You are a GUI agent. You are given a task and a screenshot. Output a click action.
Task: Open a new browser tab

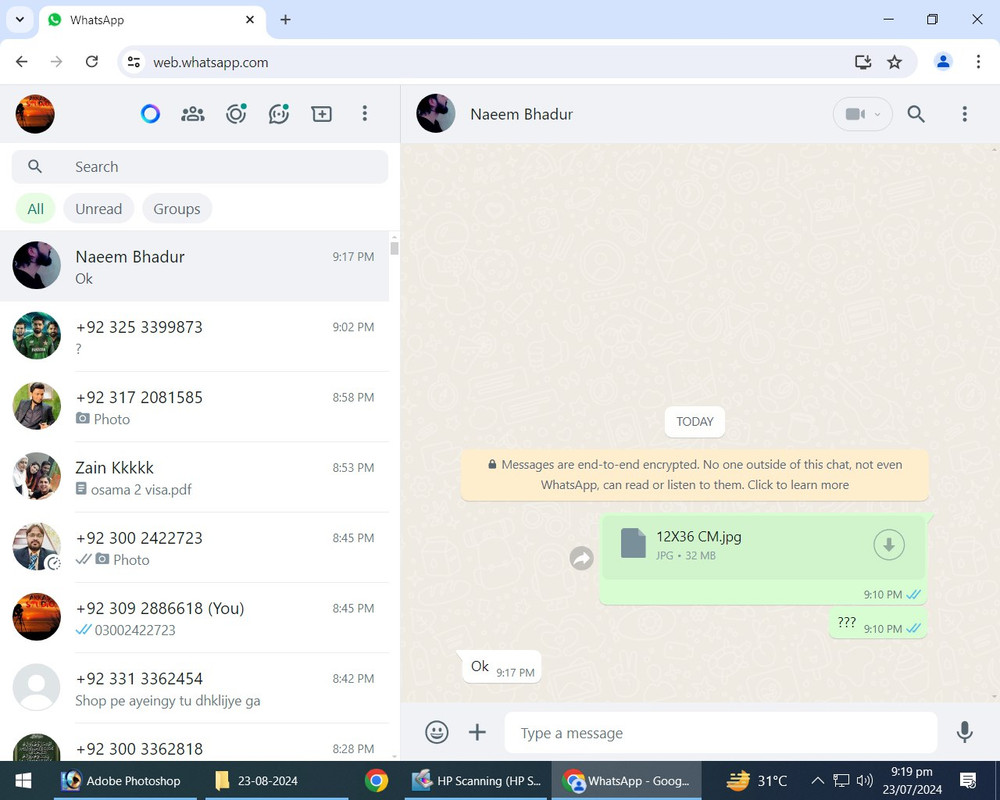point(285,20)
